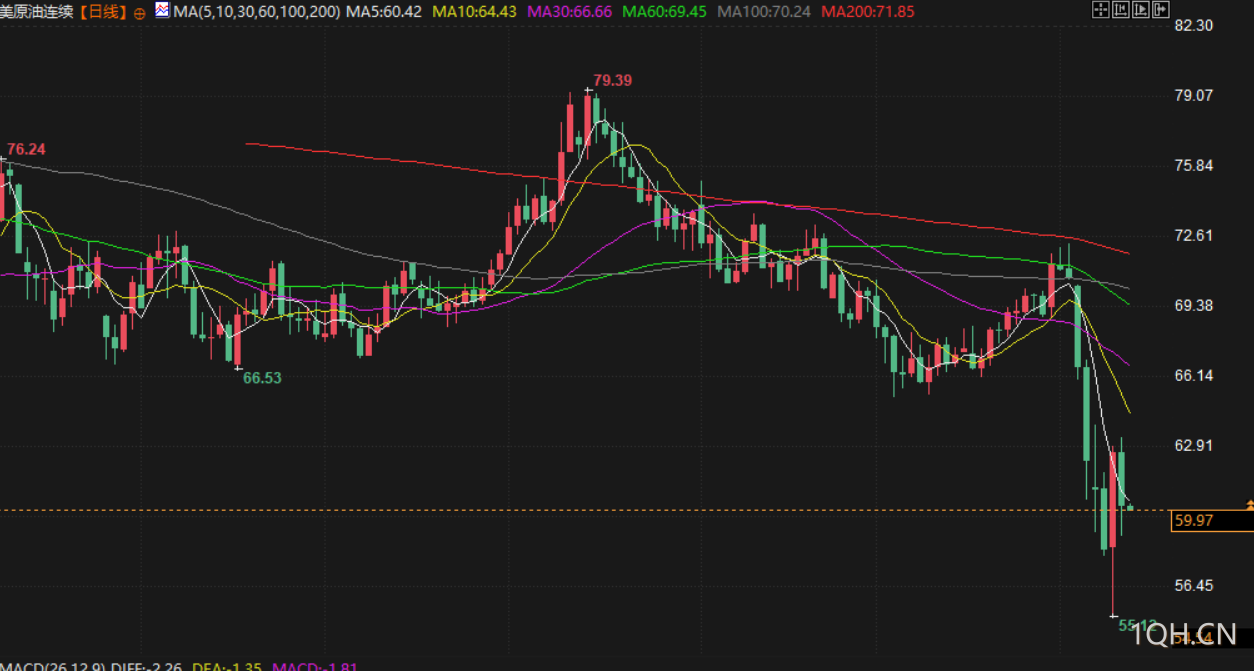Click the red MA200:71.85 label
This screenshot has height=671, width=1254.
coord(867,12)
